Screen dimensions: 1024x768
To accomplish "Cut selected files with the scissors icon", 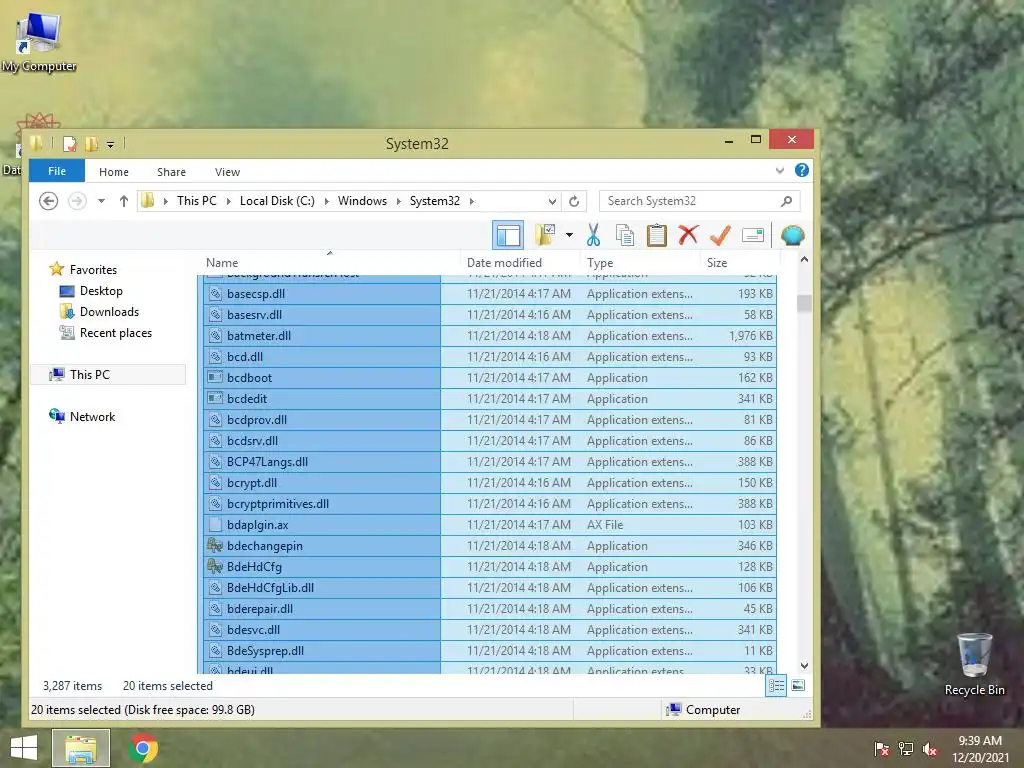I will pos(593,235).
